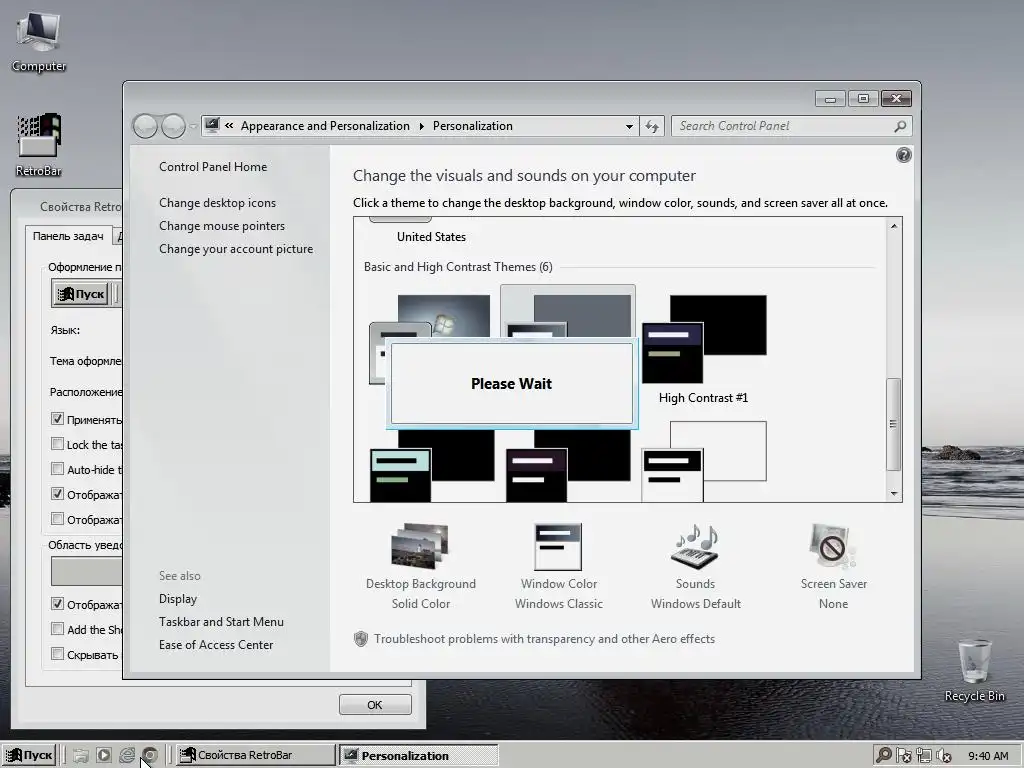Click the Desktop Background slideshow icon
Image resolution: width=1024 pixels, height=768 pixels.
421,546
